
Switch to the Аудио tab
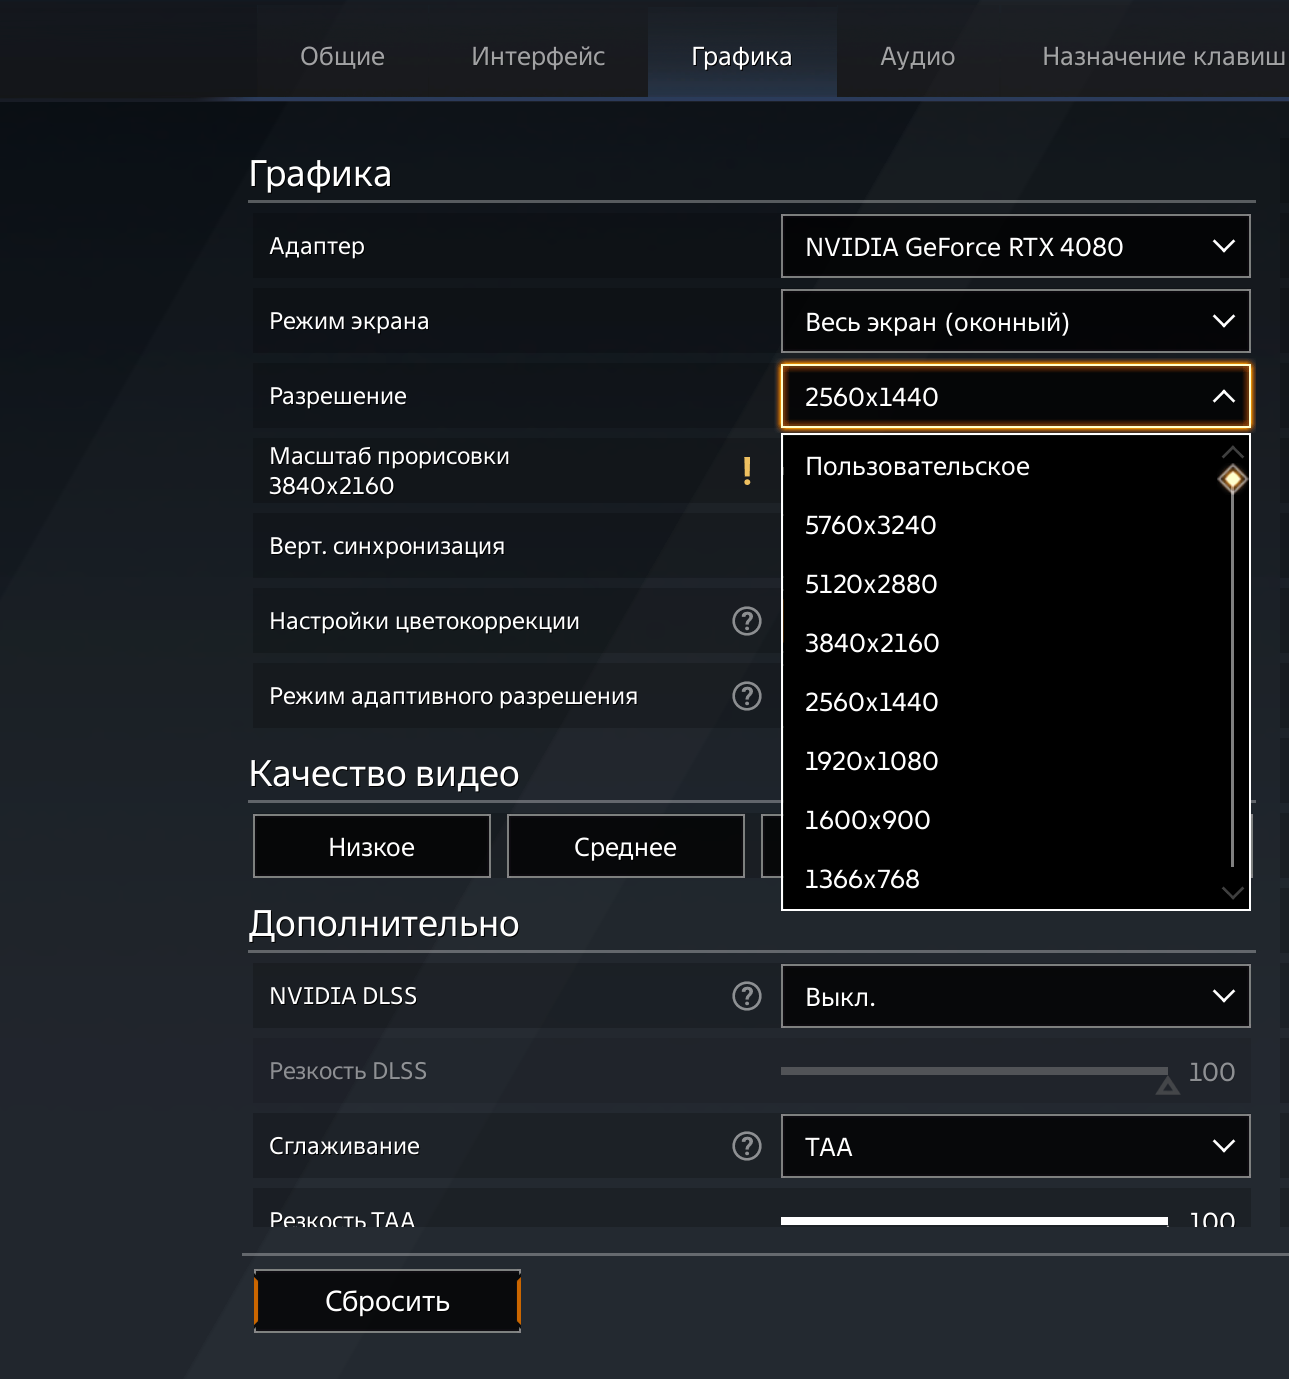tap(917, 57)
